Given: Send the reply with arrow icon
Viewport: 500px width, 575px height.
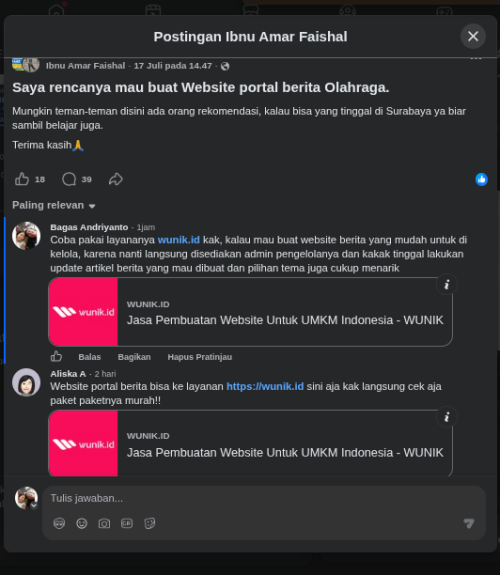Looking at the screenshot, I should (x=469, y=523).
